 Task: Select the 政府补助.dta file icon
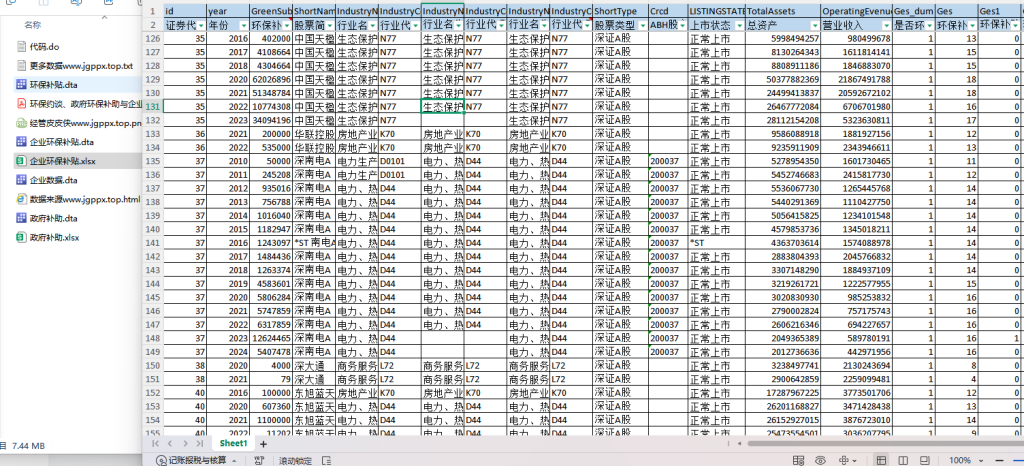coord(22,218)
